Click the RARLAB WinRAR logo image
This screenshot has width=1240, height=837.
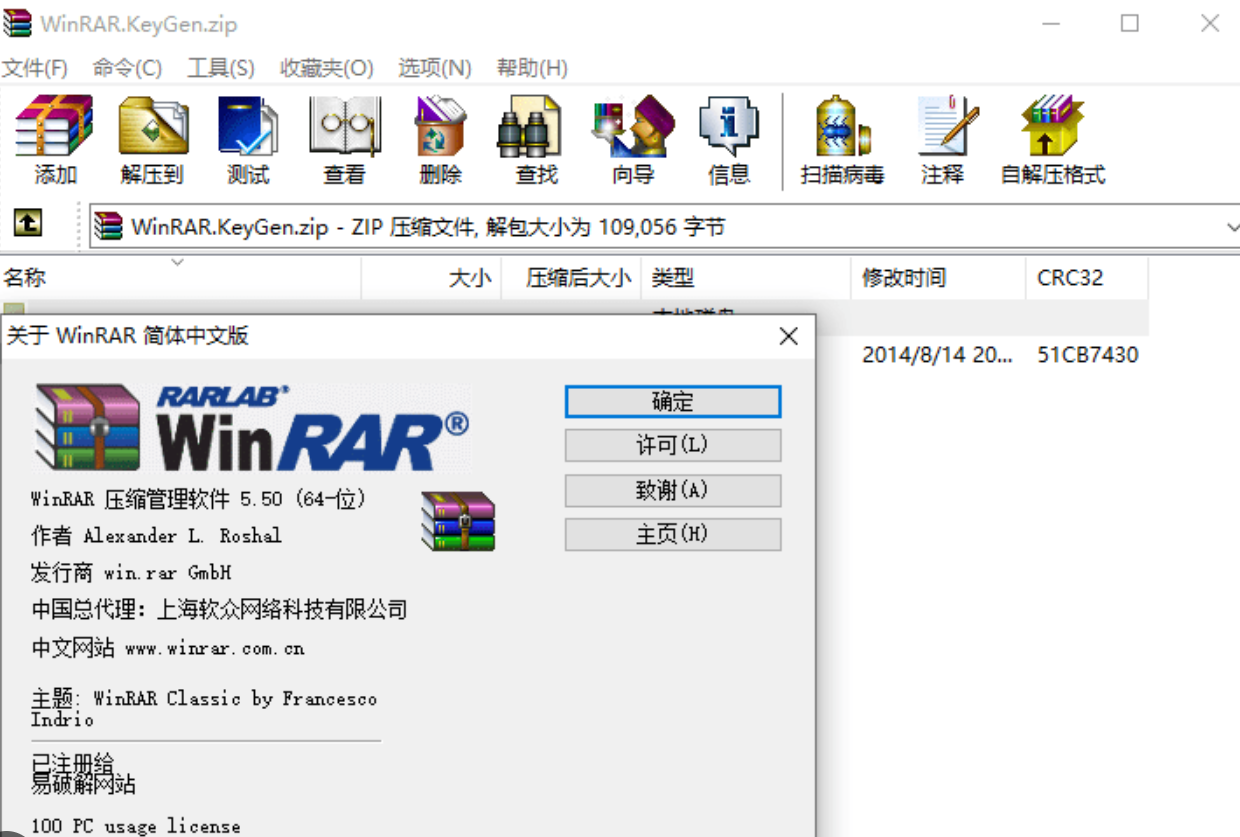tap(250, 428)
